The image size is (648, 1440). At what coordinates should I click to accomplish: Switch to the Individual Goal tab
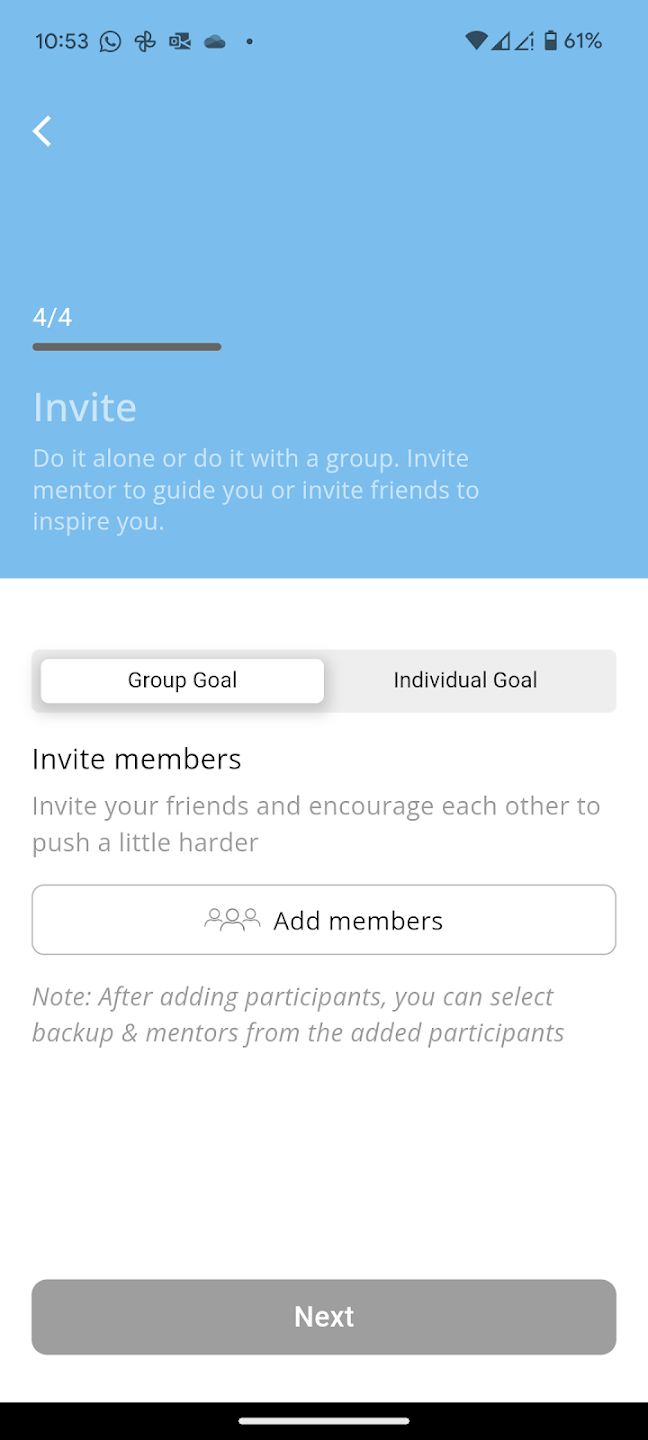tap(465, 680)
